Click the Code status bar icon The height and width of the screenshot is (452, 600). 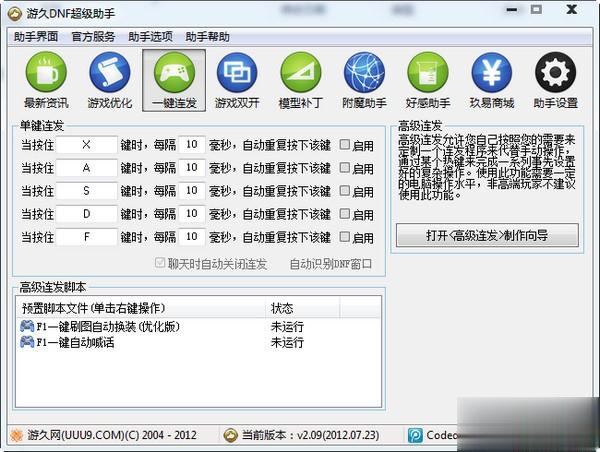click(x=415, y=435)
